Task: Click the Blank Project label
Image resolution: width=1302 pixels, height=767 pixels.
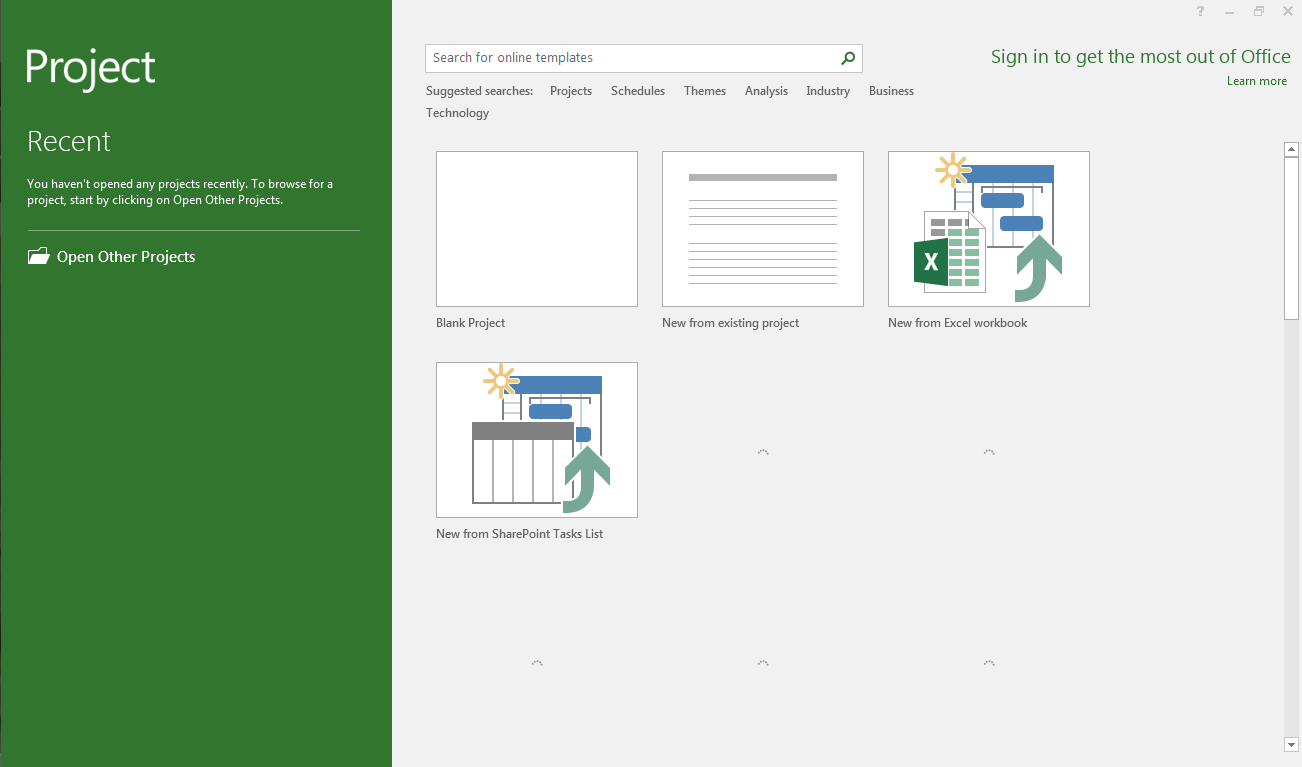Action: coord(471,323)
